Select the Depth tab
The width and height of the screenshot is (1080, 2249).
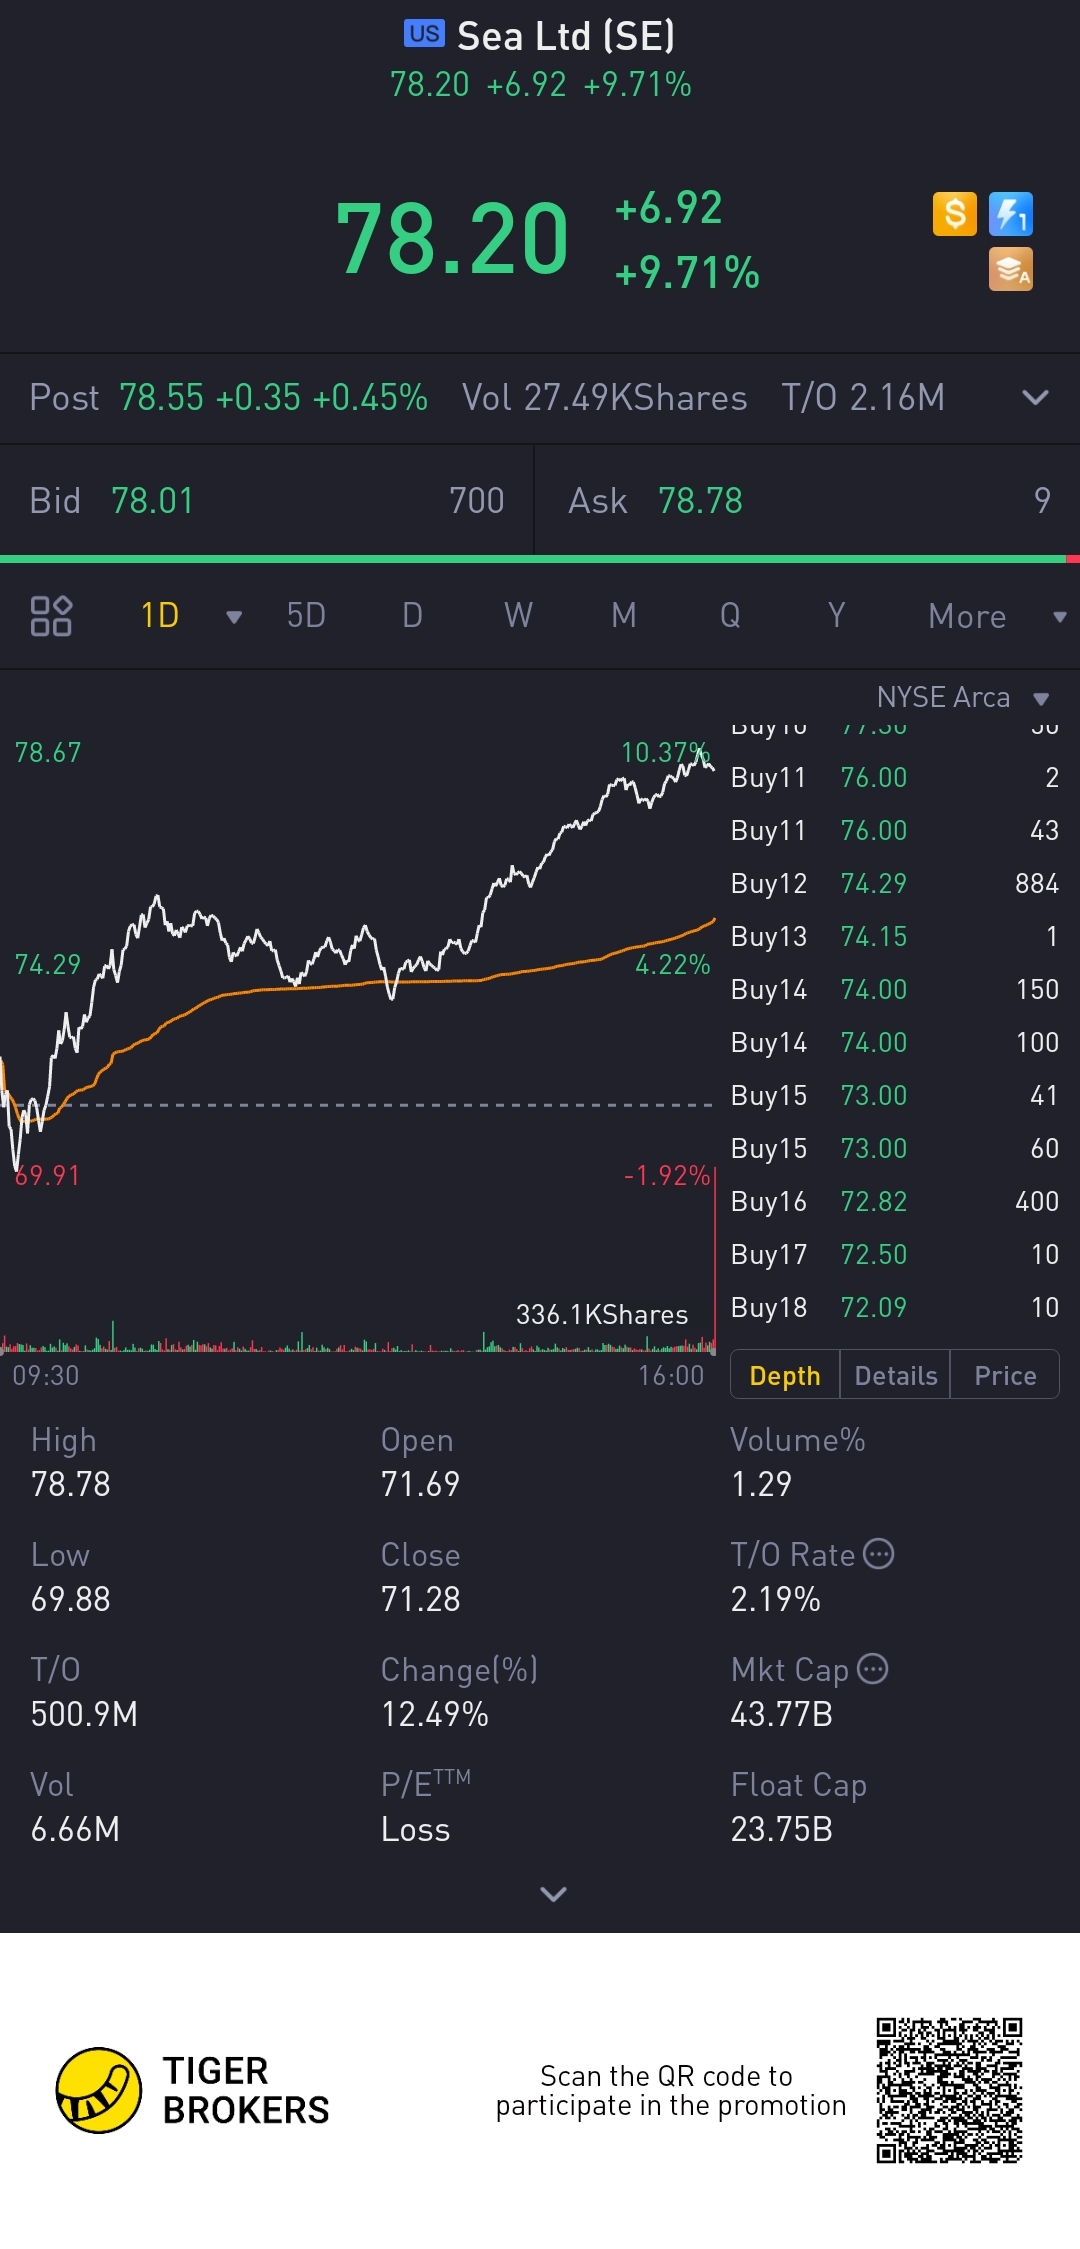785,1376
